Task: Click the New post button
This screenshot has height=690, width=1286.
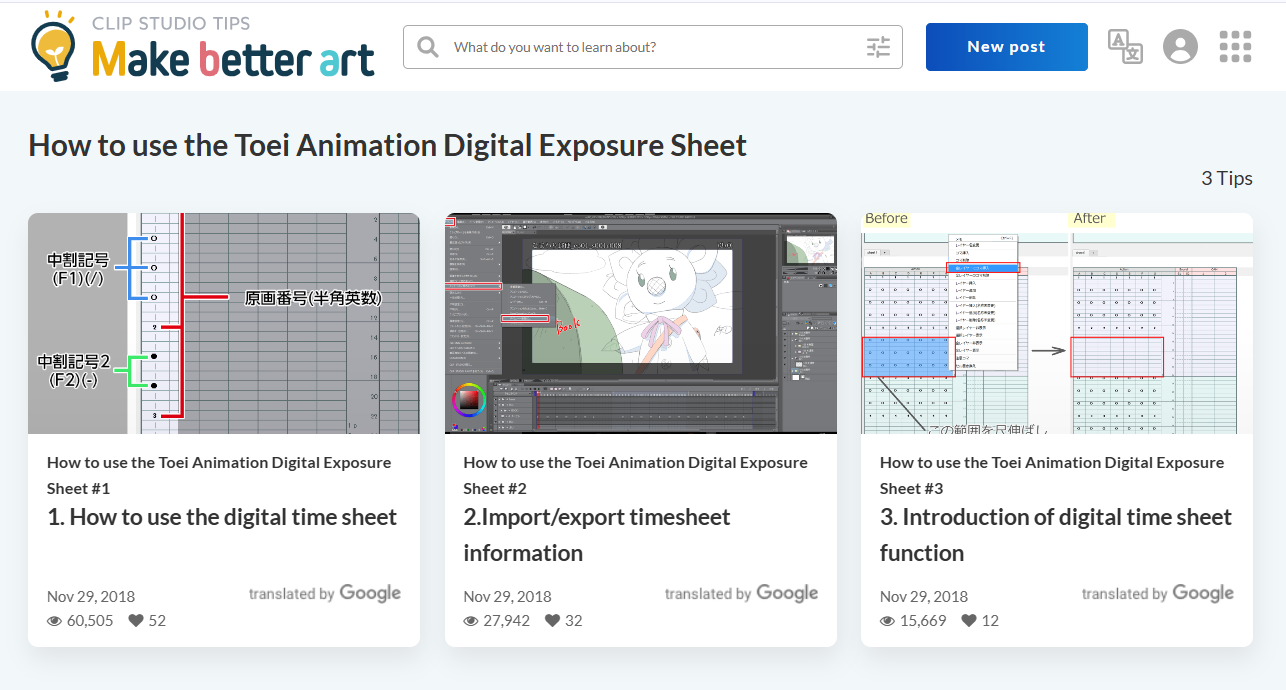Action: coord(1007,47)
